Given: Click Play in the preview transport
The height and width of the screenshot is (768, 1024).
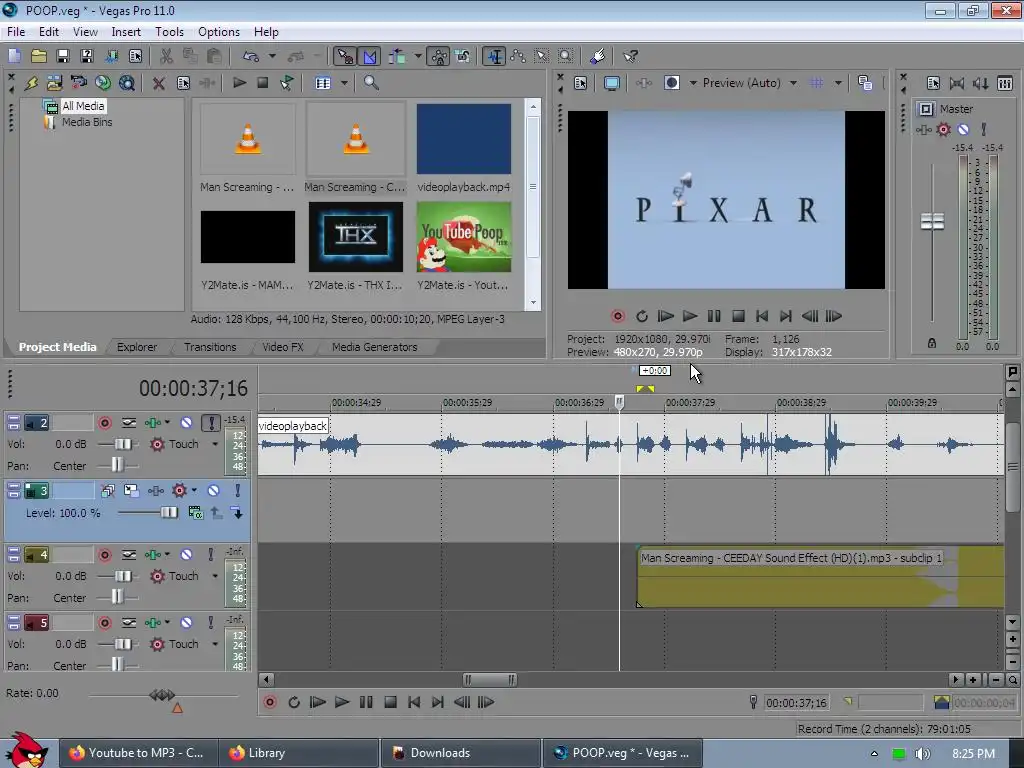Looking at the screenshot, I should (690, 316).
